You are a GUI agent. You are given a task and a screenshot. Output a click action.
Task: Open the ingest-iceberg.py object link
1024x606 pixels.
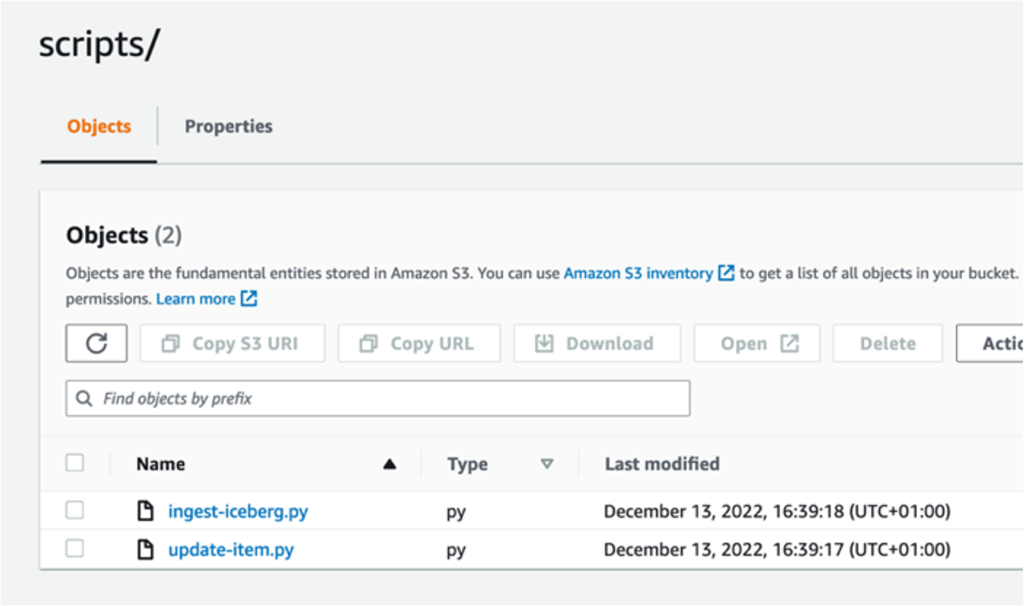point(238,511)
